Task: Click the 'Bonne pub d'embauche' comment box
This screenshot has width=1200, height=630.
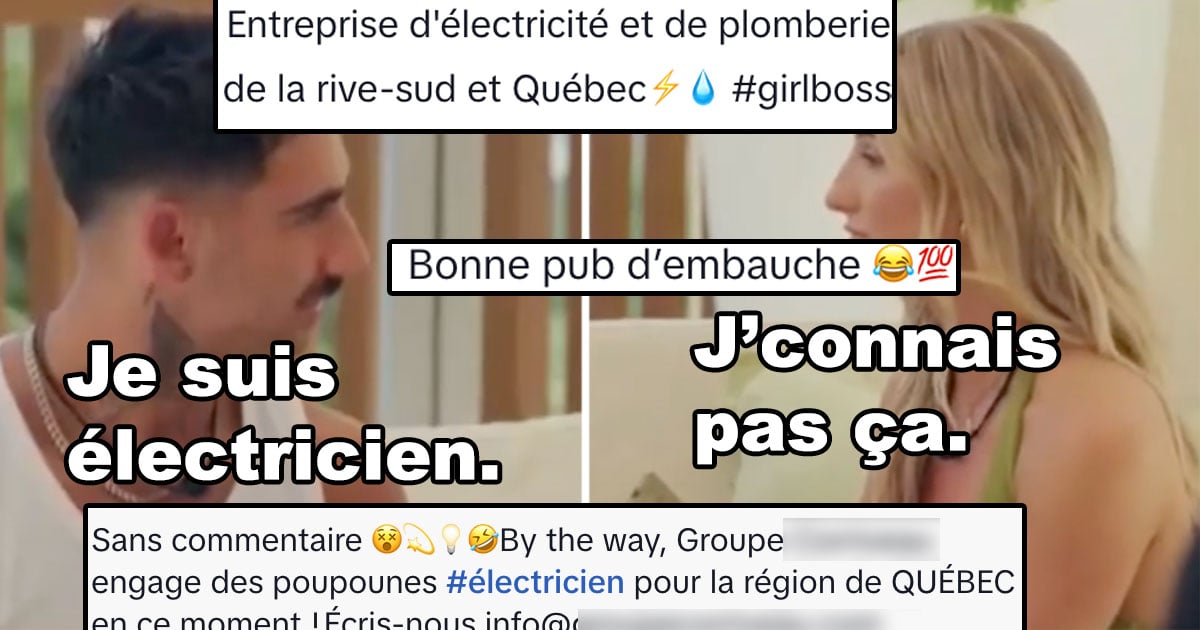Action: click(x=673, y=267)
